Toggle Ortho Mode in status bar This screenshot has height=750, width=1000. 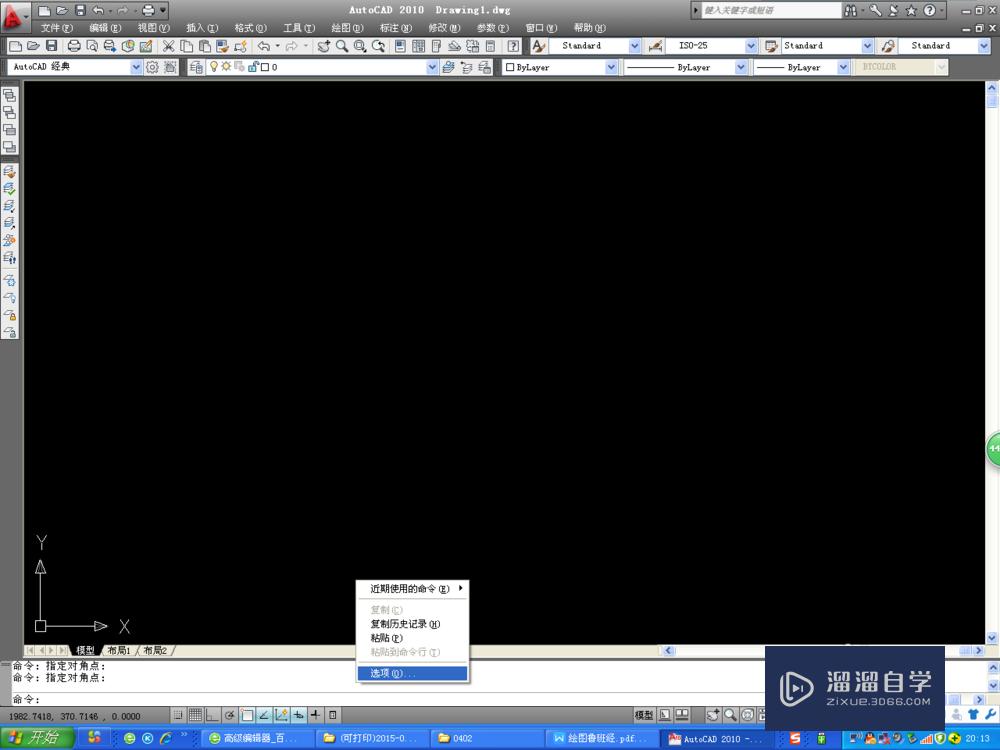point(212,715)
